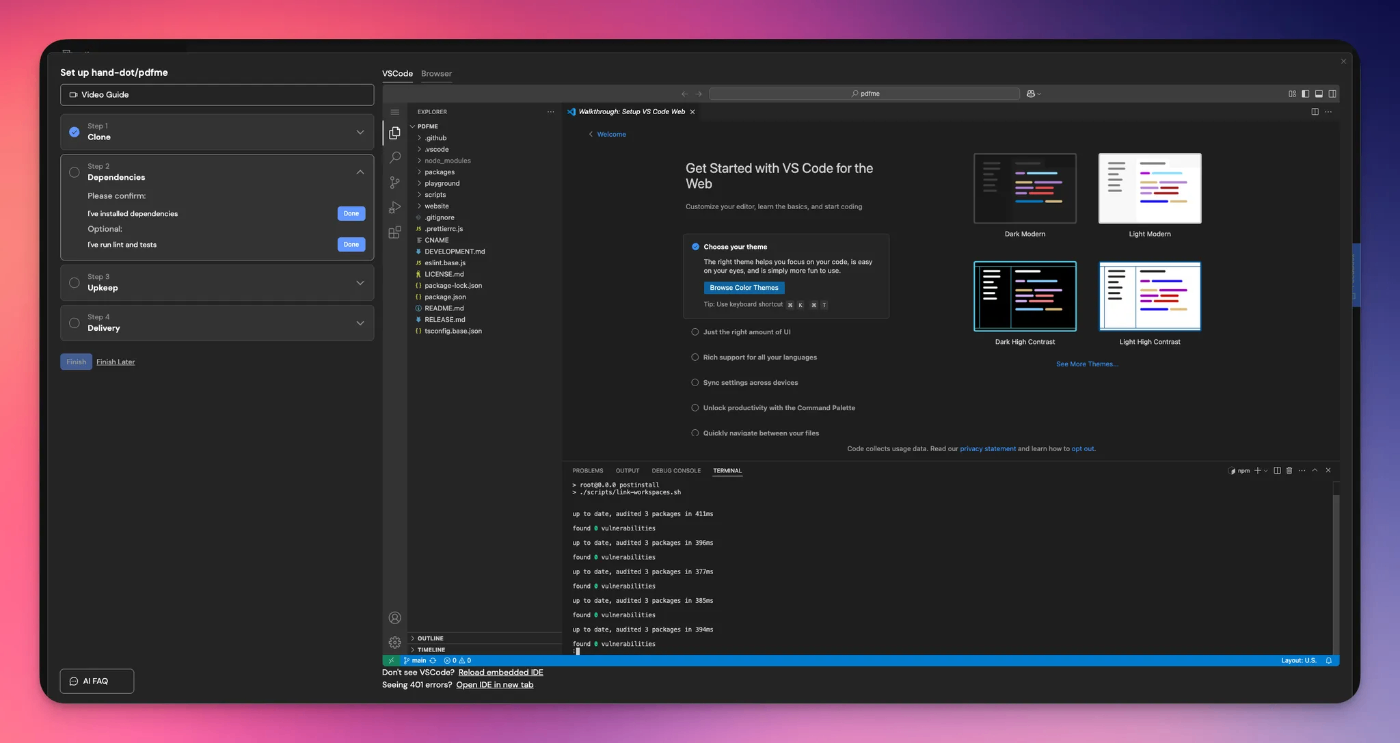Viewport: 1400px width, 743px height.
Task: Click the notifications bell in status bar
Action: pos(1329,660)
